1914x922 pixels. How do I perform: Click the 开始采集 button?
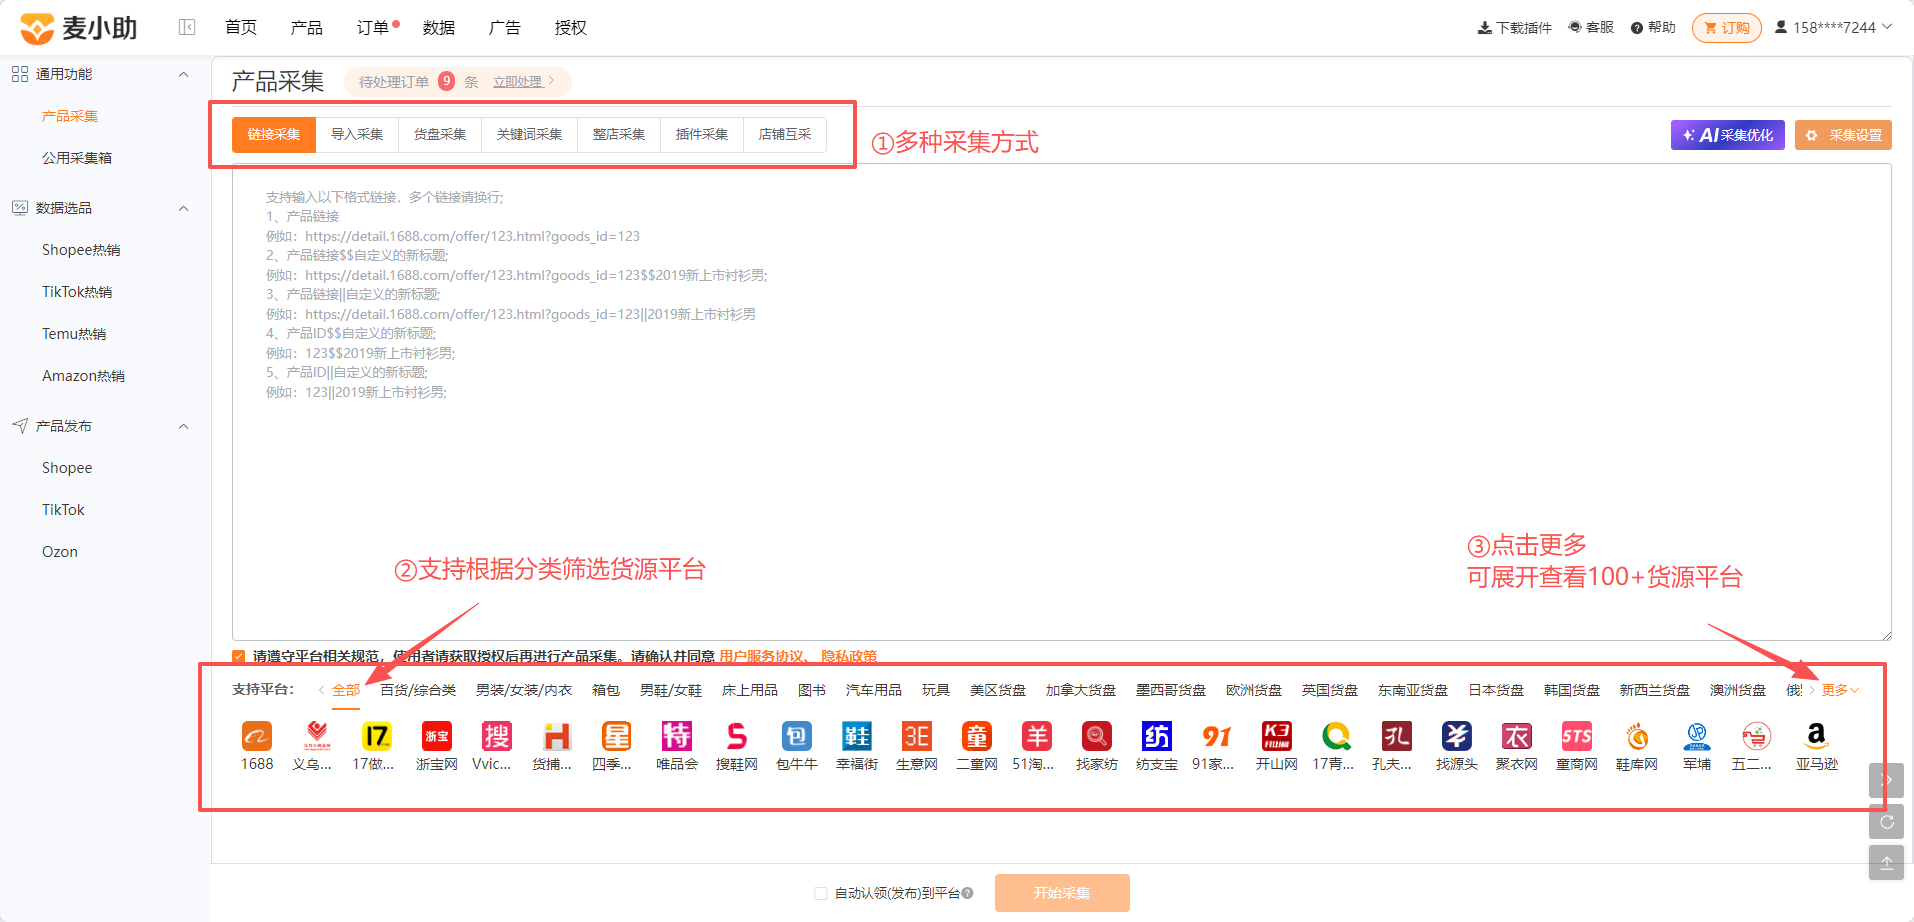(x=1062, y=893)
